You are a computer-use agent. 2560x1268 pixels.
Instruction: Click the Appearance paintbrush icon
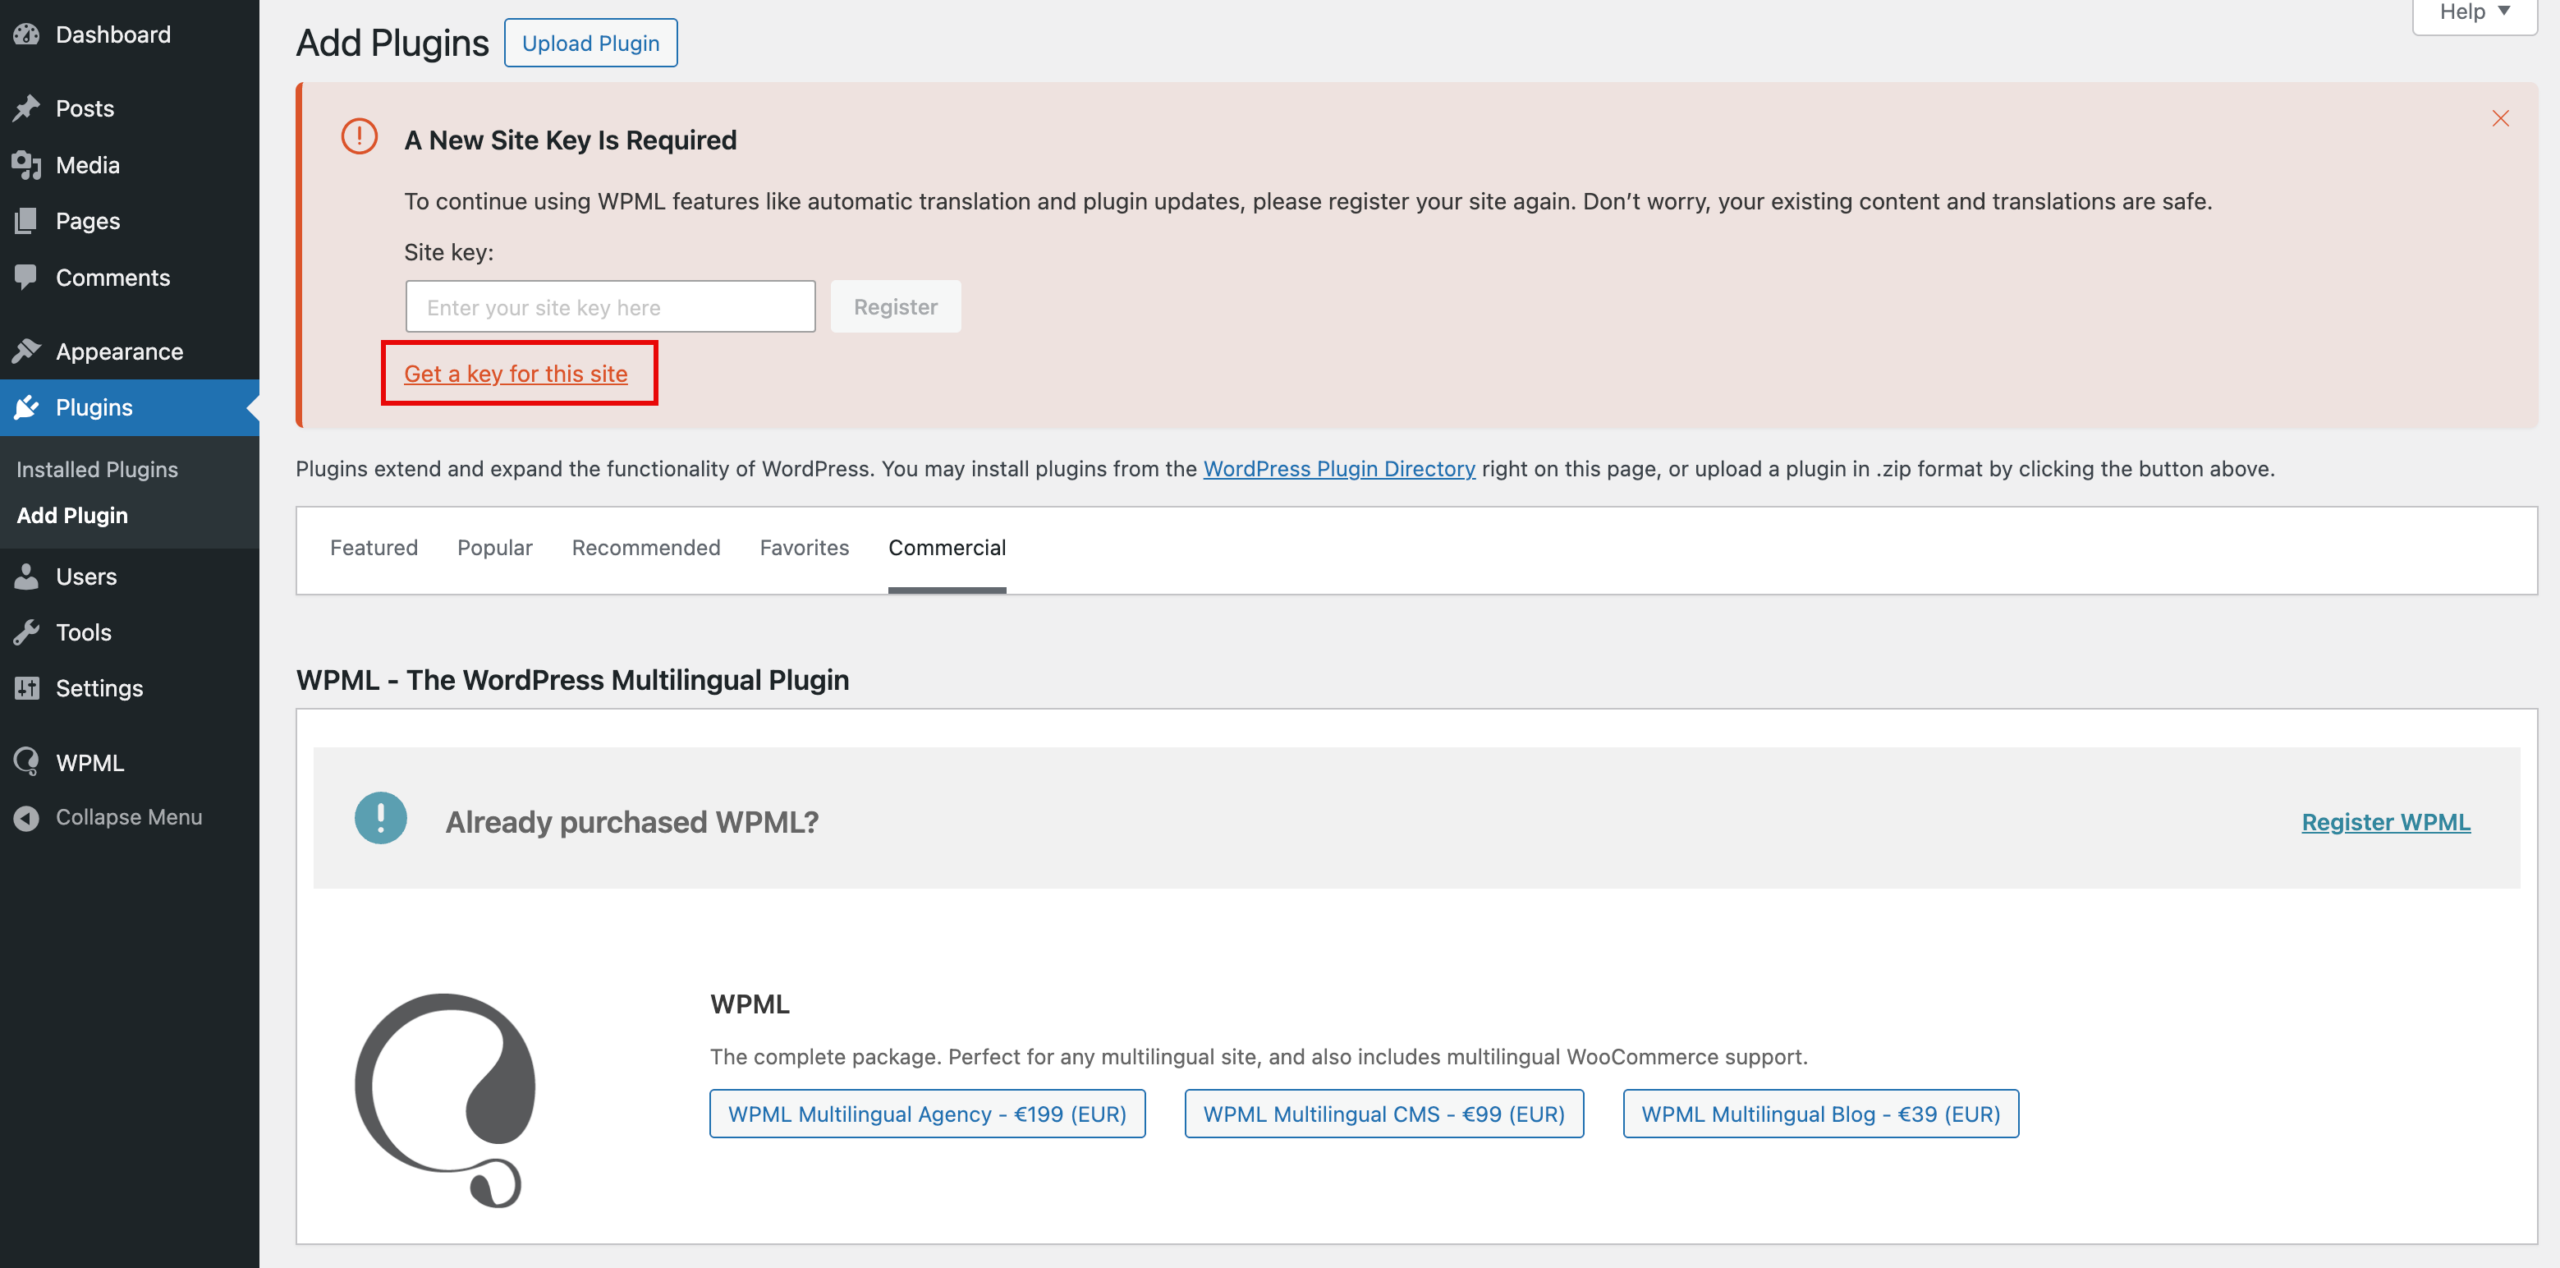point(27,351)
